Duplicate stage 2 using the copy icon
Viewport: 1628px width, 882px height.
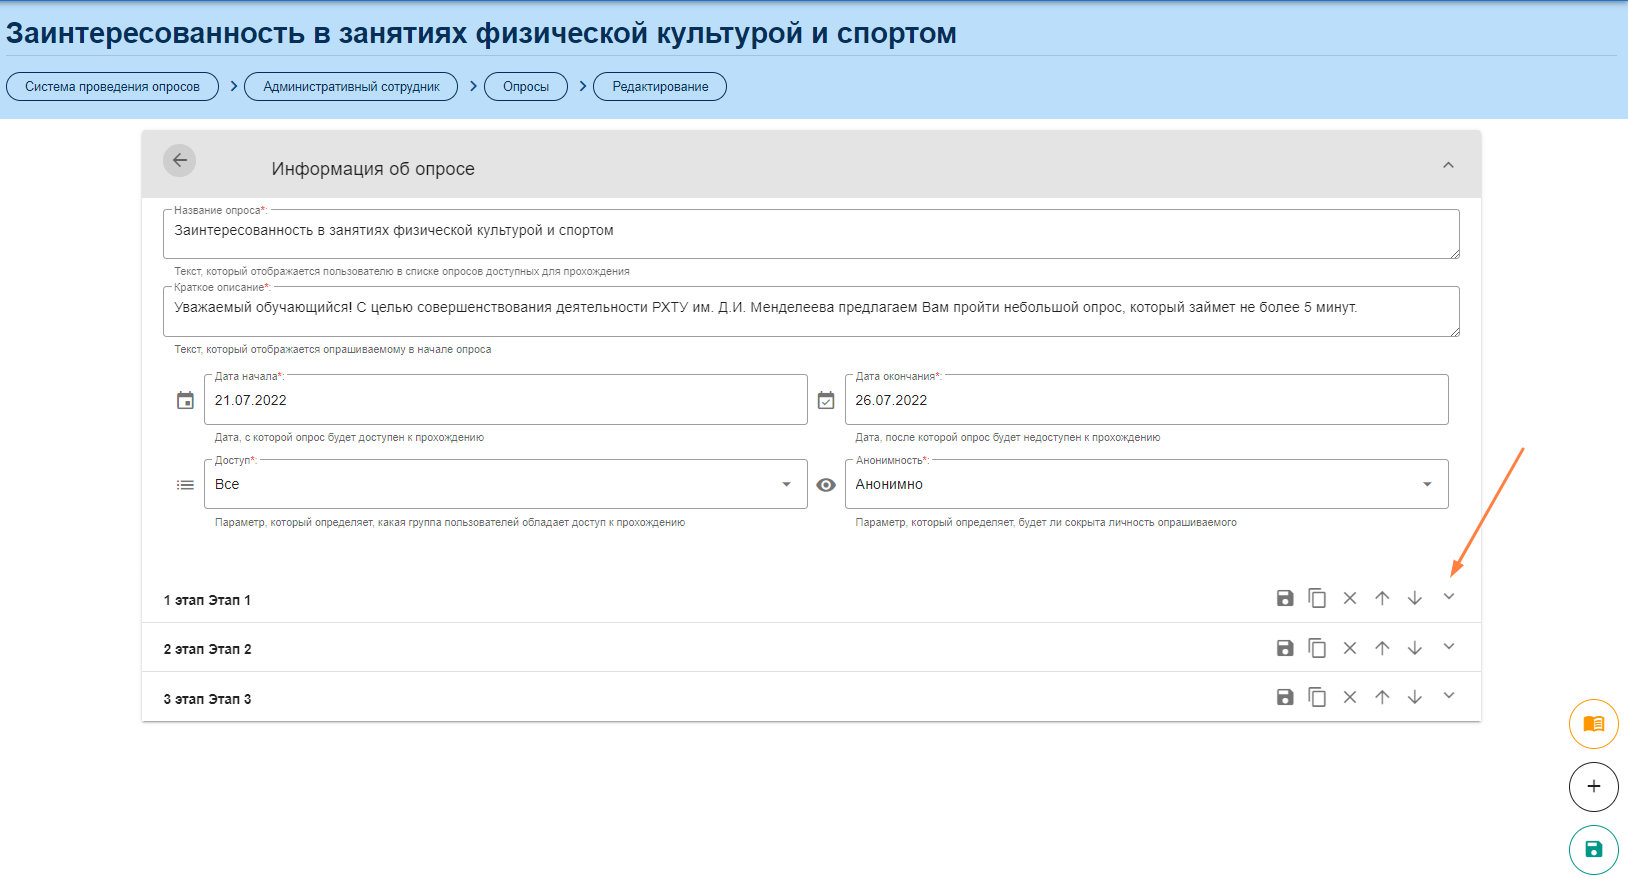pos(1317,648)
